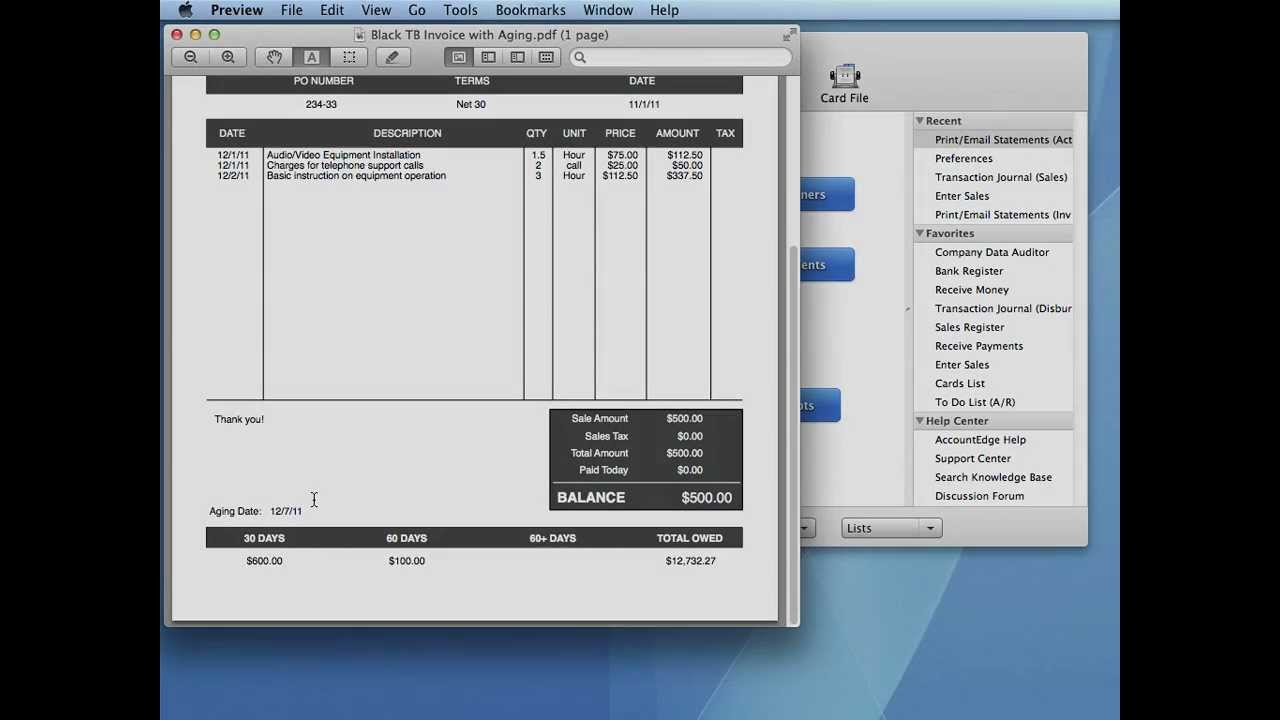Open Print/Email Statements (Inv recent item
1280x720 pixels.
tap(1003, 215)
